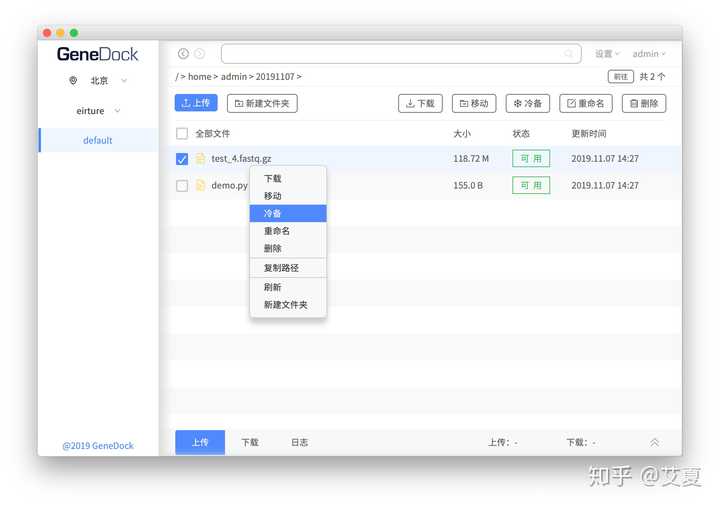Click the path input field at top

tap(401, 54)
